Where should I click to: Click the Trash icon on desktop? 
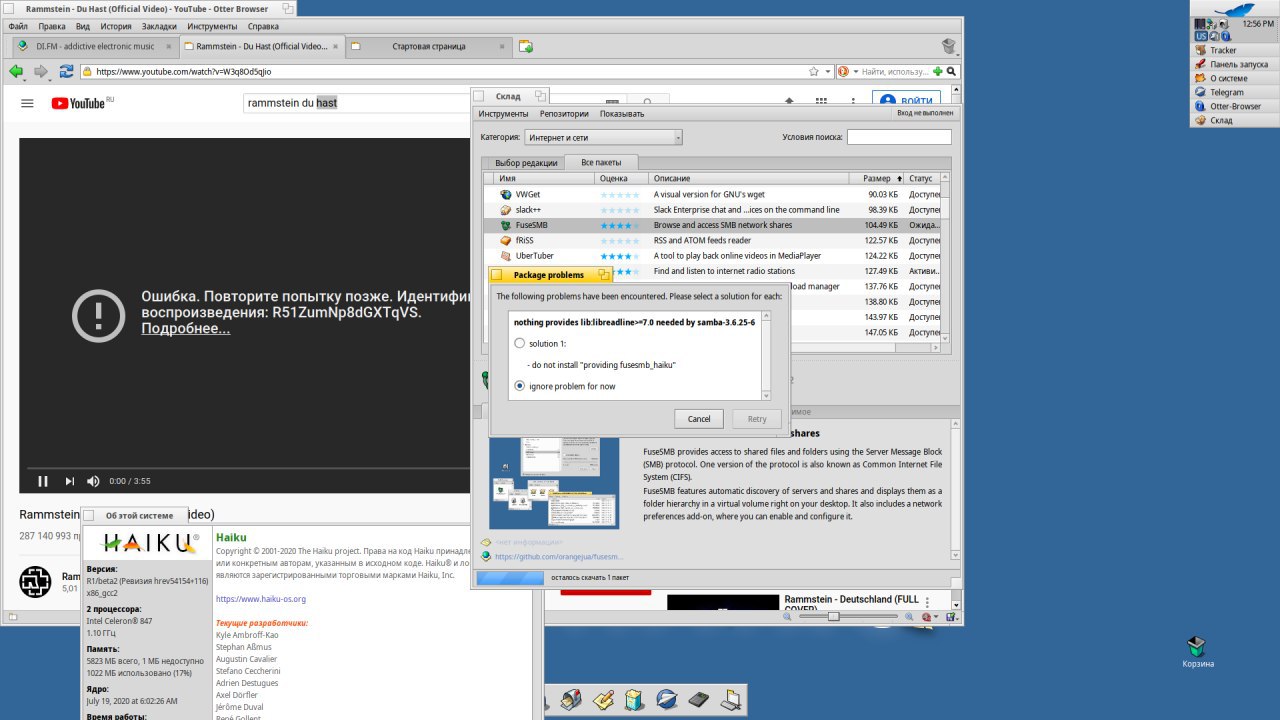(1196, 647)
